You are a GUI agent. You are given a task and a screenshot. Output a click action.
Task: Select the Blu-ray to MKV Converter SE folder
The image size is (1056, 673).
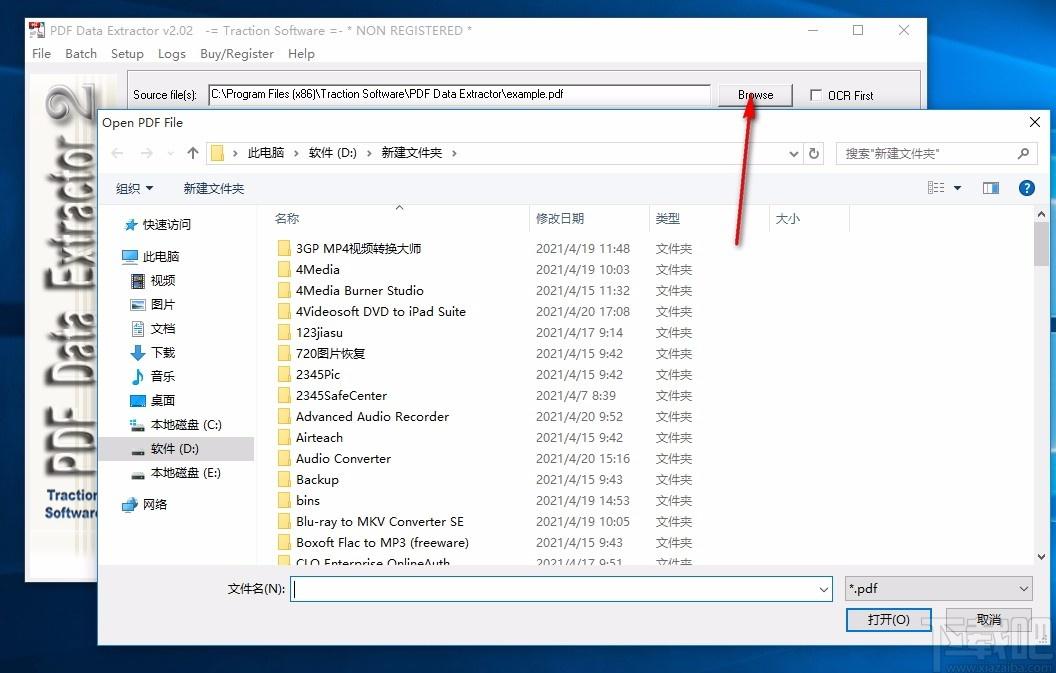380,521
